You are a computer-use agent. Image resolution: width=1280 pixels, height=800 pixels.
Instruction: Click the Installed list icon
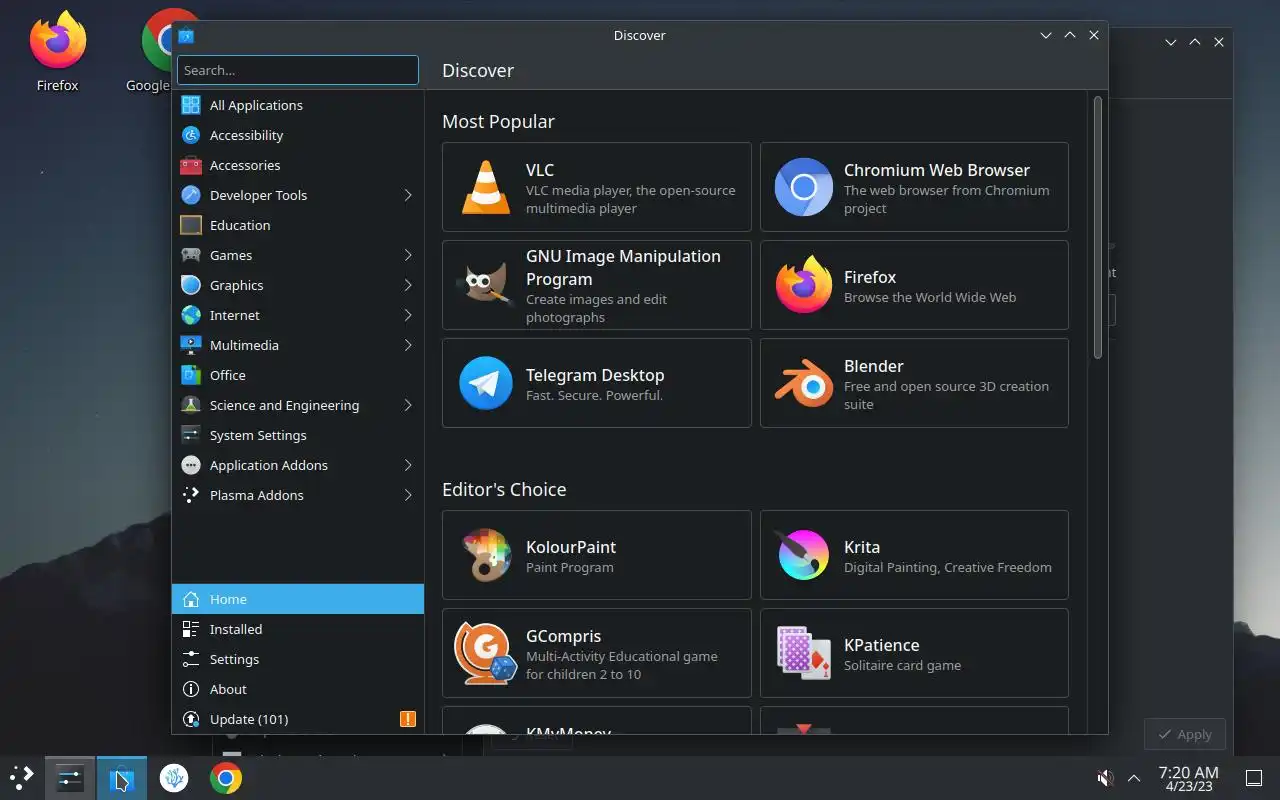(x=191, y=629)
